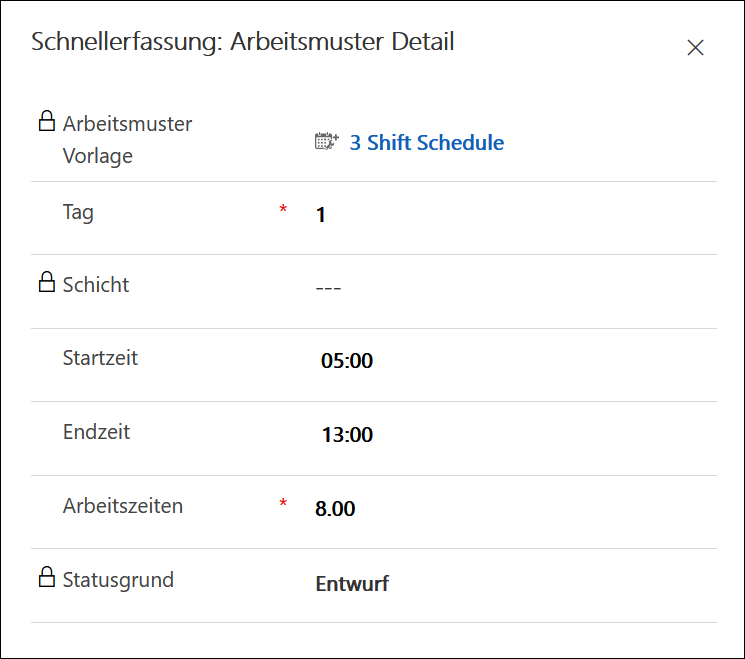745x659 pixels.
Task: Click the dialog title Schnellerfassung: Arbeitsmuster Detail
Action: pos(243,42)
